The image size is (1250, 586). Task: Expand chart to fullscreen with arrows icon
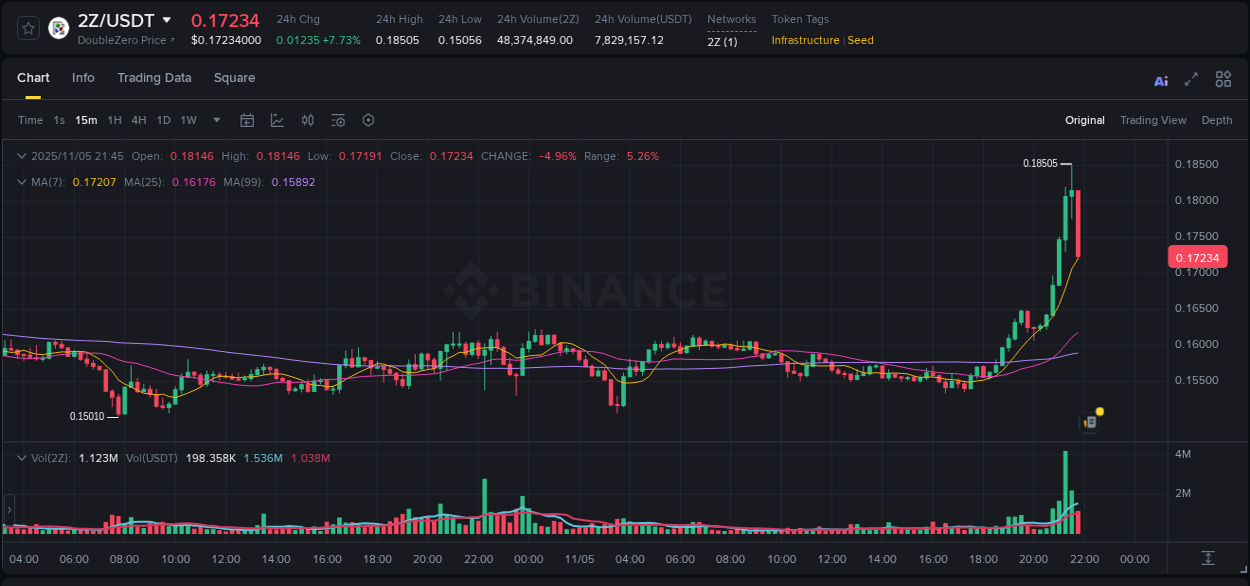[1191, 79]
